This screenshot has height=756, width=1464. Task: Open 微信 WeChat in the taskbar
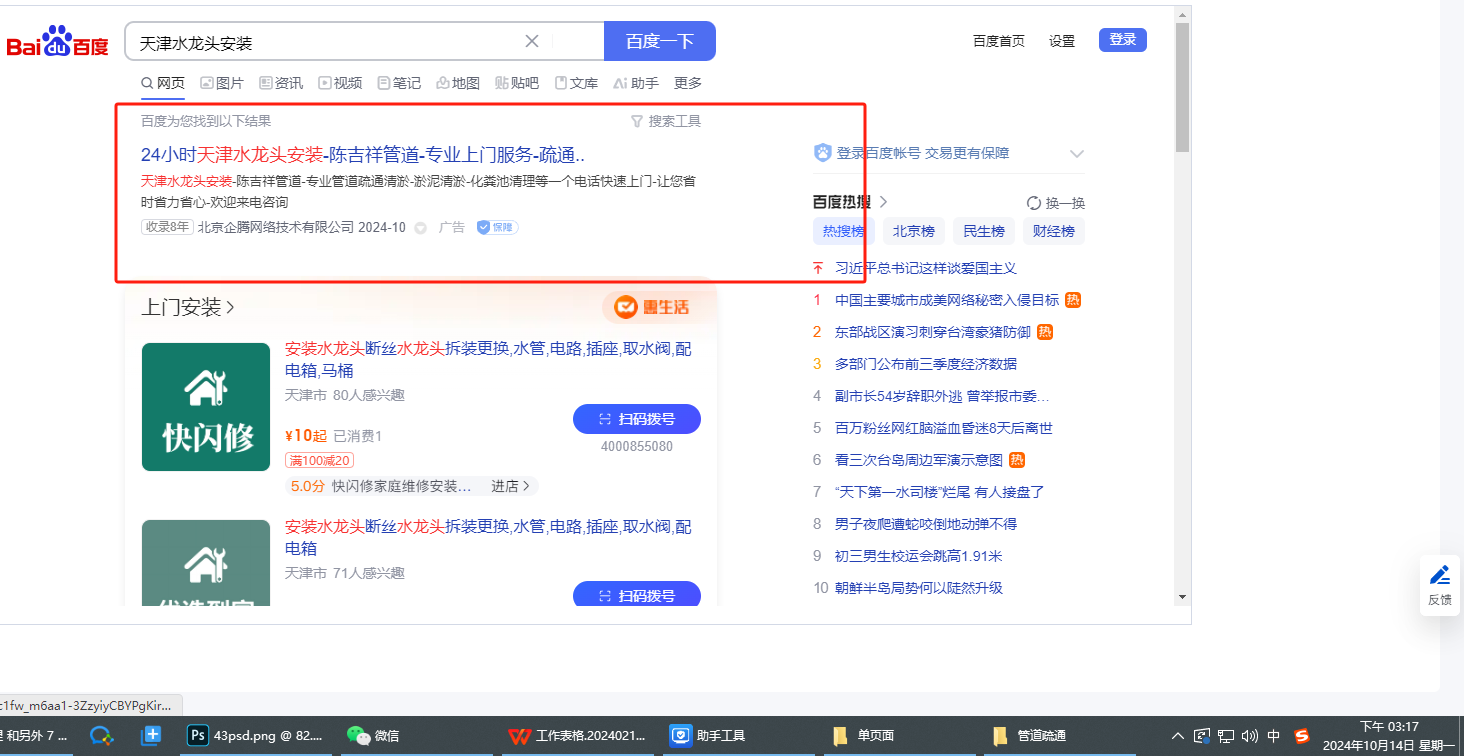(358, 736)
